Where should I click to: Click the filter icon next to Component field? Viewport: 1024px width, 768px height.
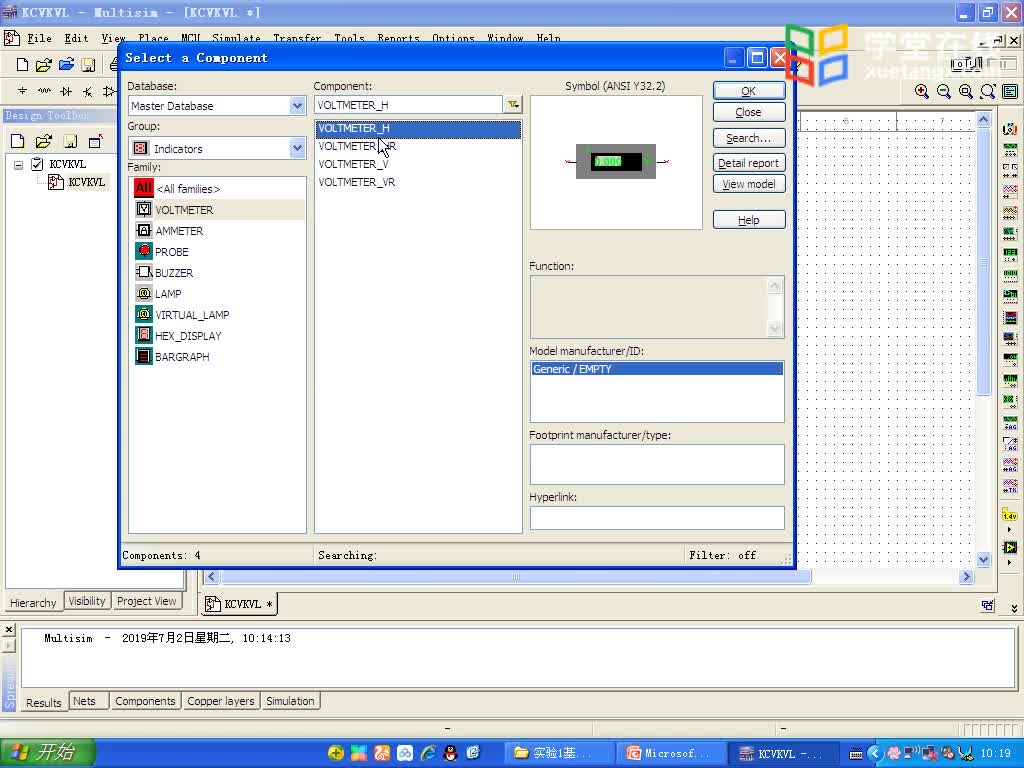pos(513,104)
